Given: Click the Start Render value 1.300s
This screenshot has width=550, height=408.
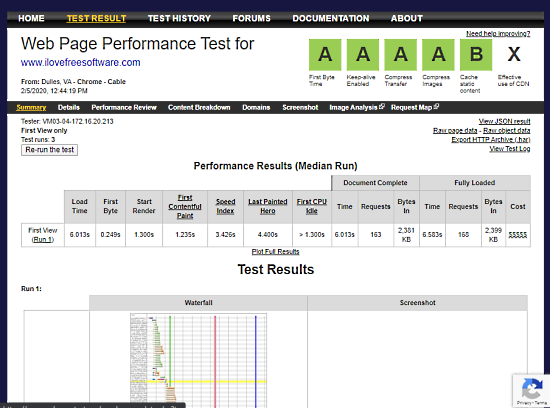Looking at the screenshot, I should tap(144, 235).
